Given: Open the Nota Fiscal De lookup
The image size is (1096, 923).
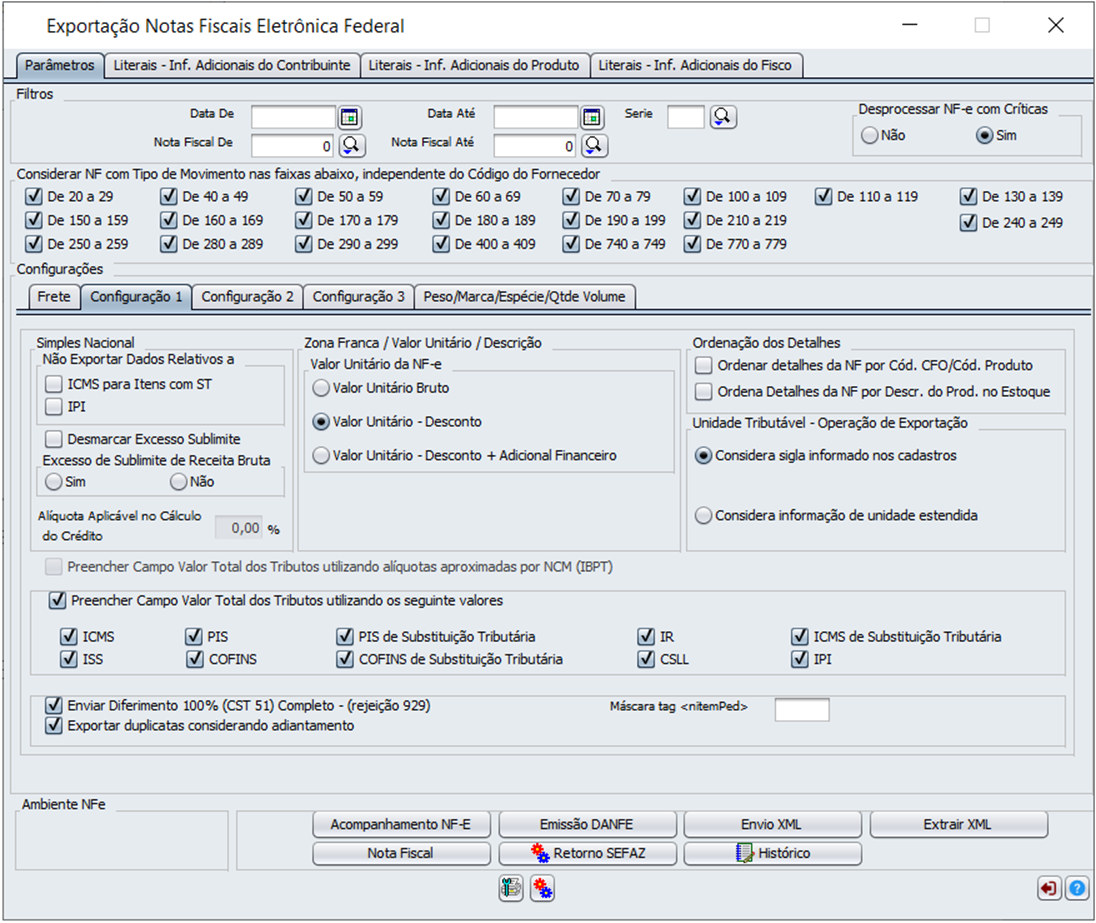Looking at the screenshot, I should pyautogui.click(x=351, y=145).
